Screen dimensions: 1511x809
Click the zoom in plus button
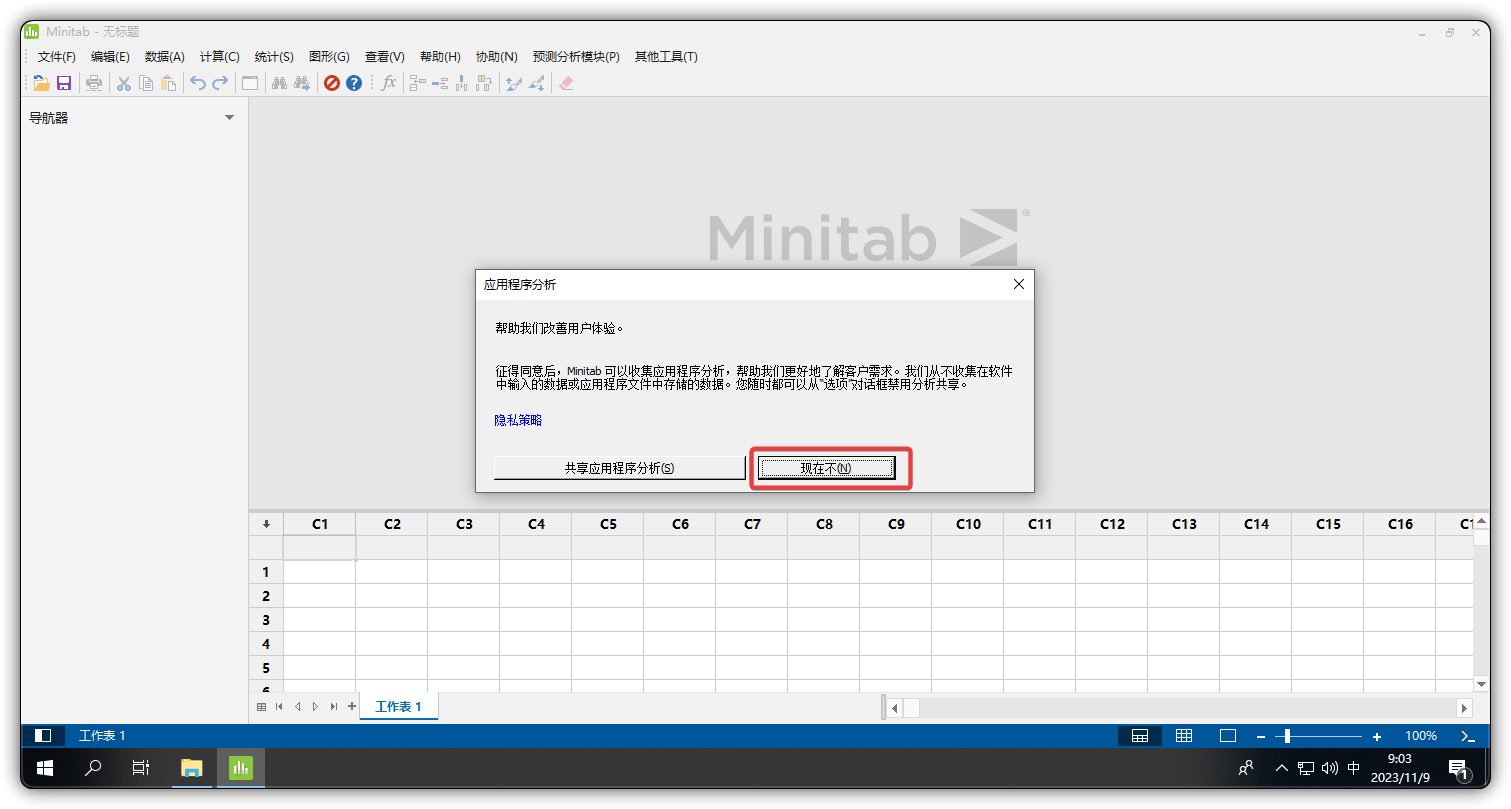coord(1377,736)
